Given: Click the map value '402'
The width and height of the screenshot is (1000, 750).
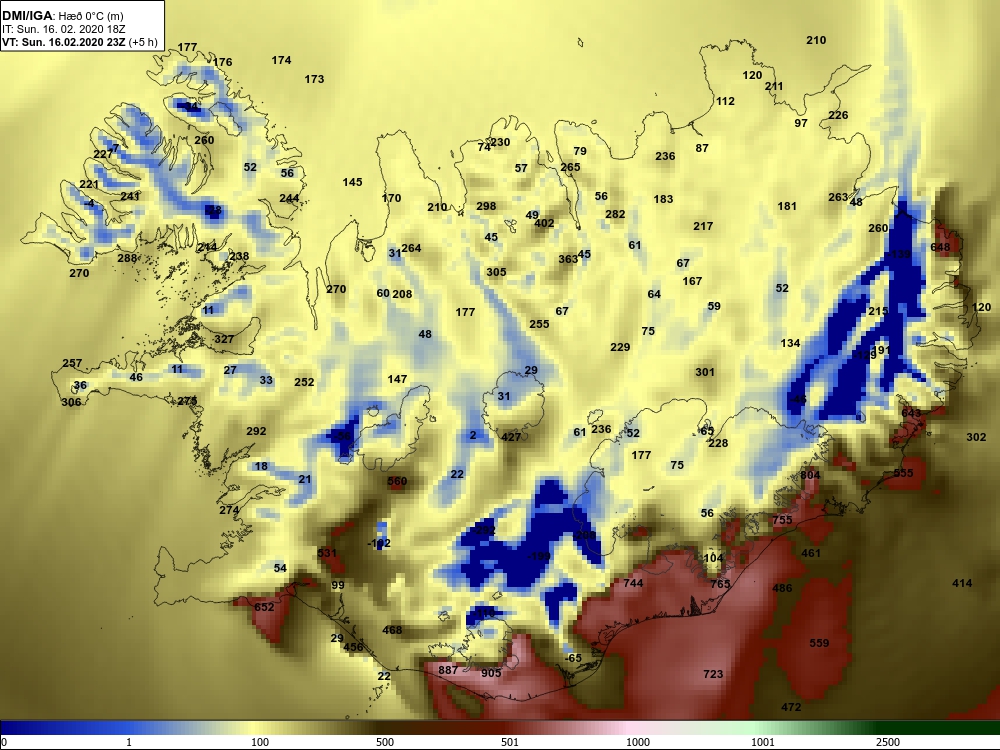Looking at the screenshot, I should tap(544, 224).
